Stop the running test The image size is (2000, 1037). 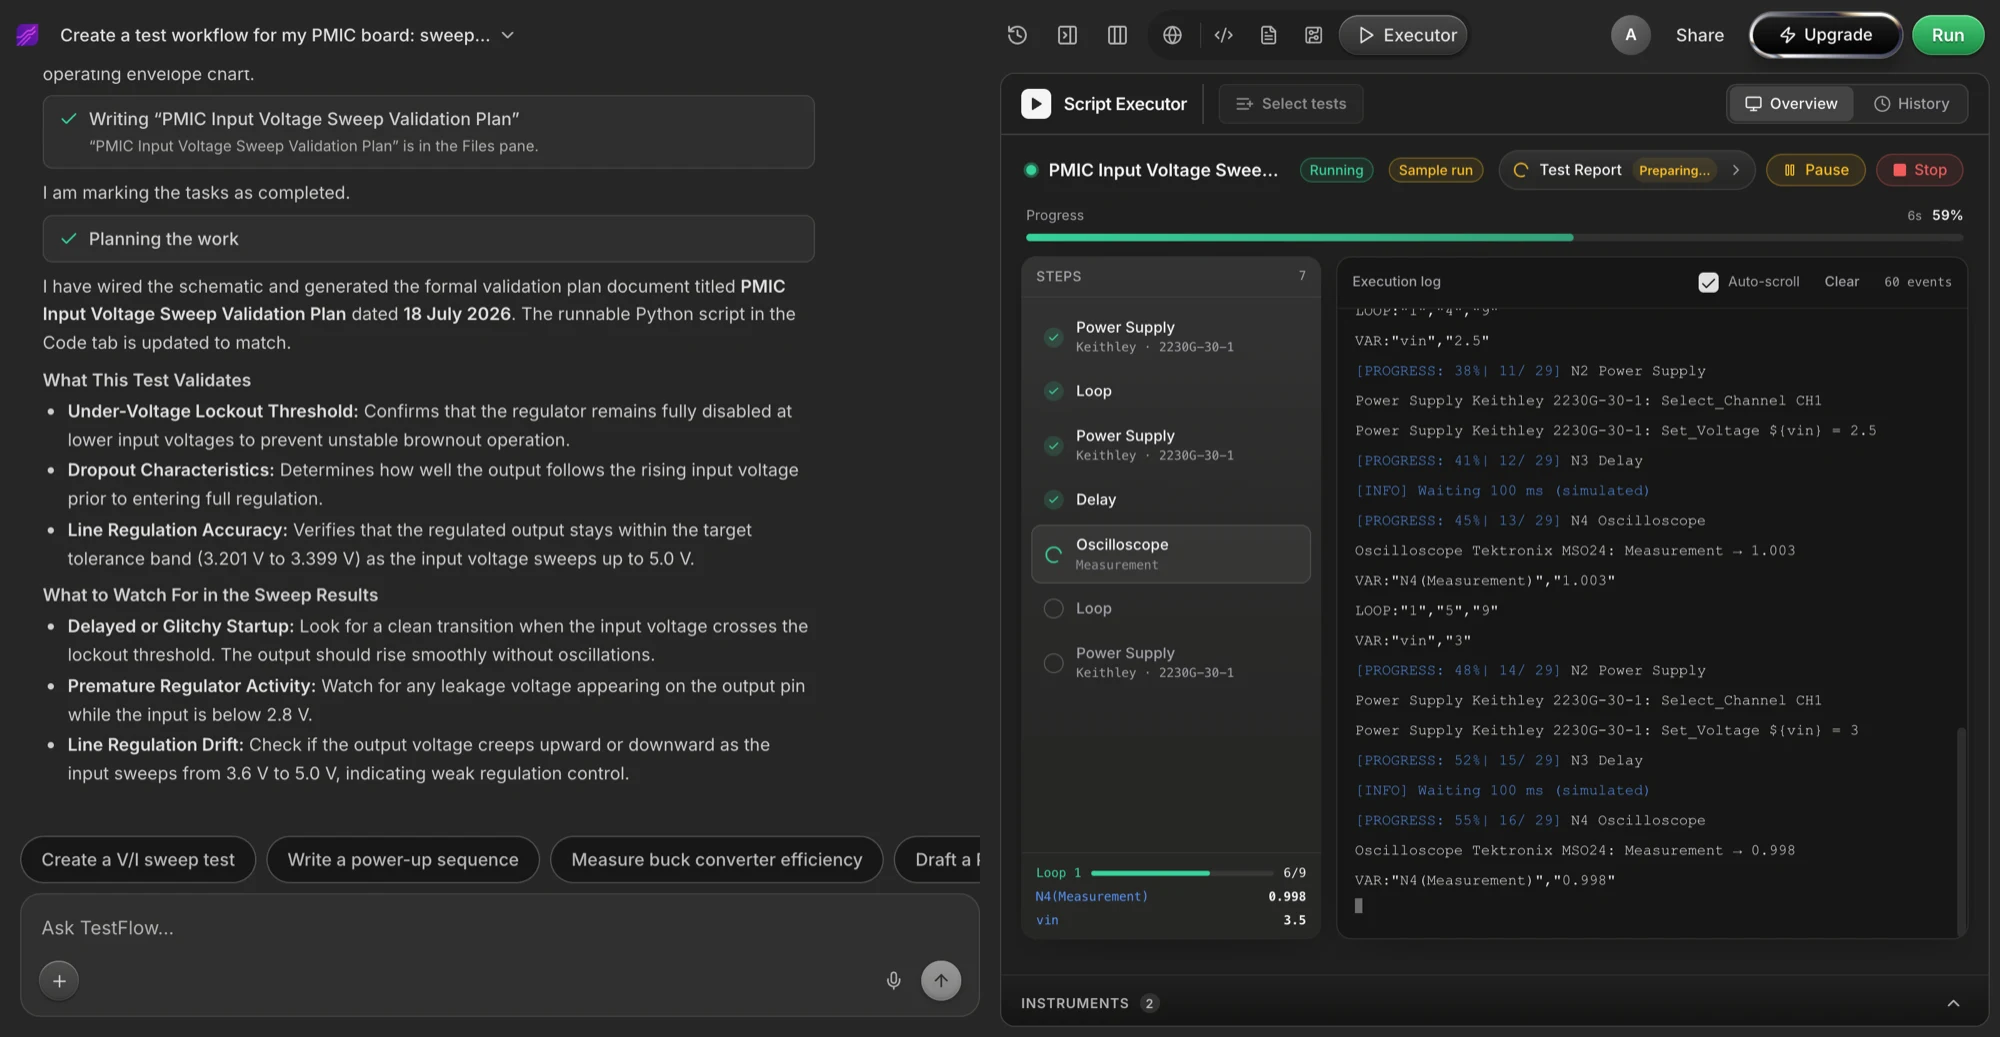(1919, 170)
